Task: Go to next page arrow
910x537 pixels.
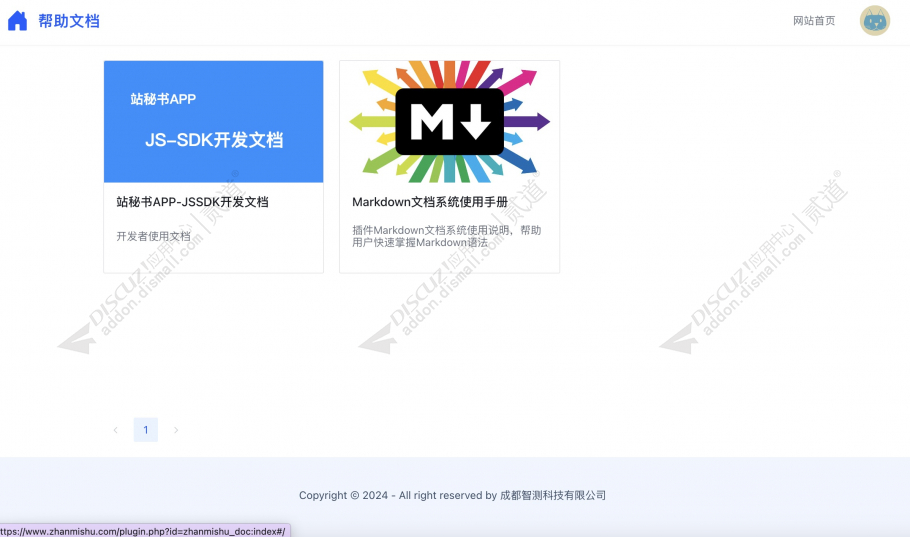Action: tap(176, 430)
